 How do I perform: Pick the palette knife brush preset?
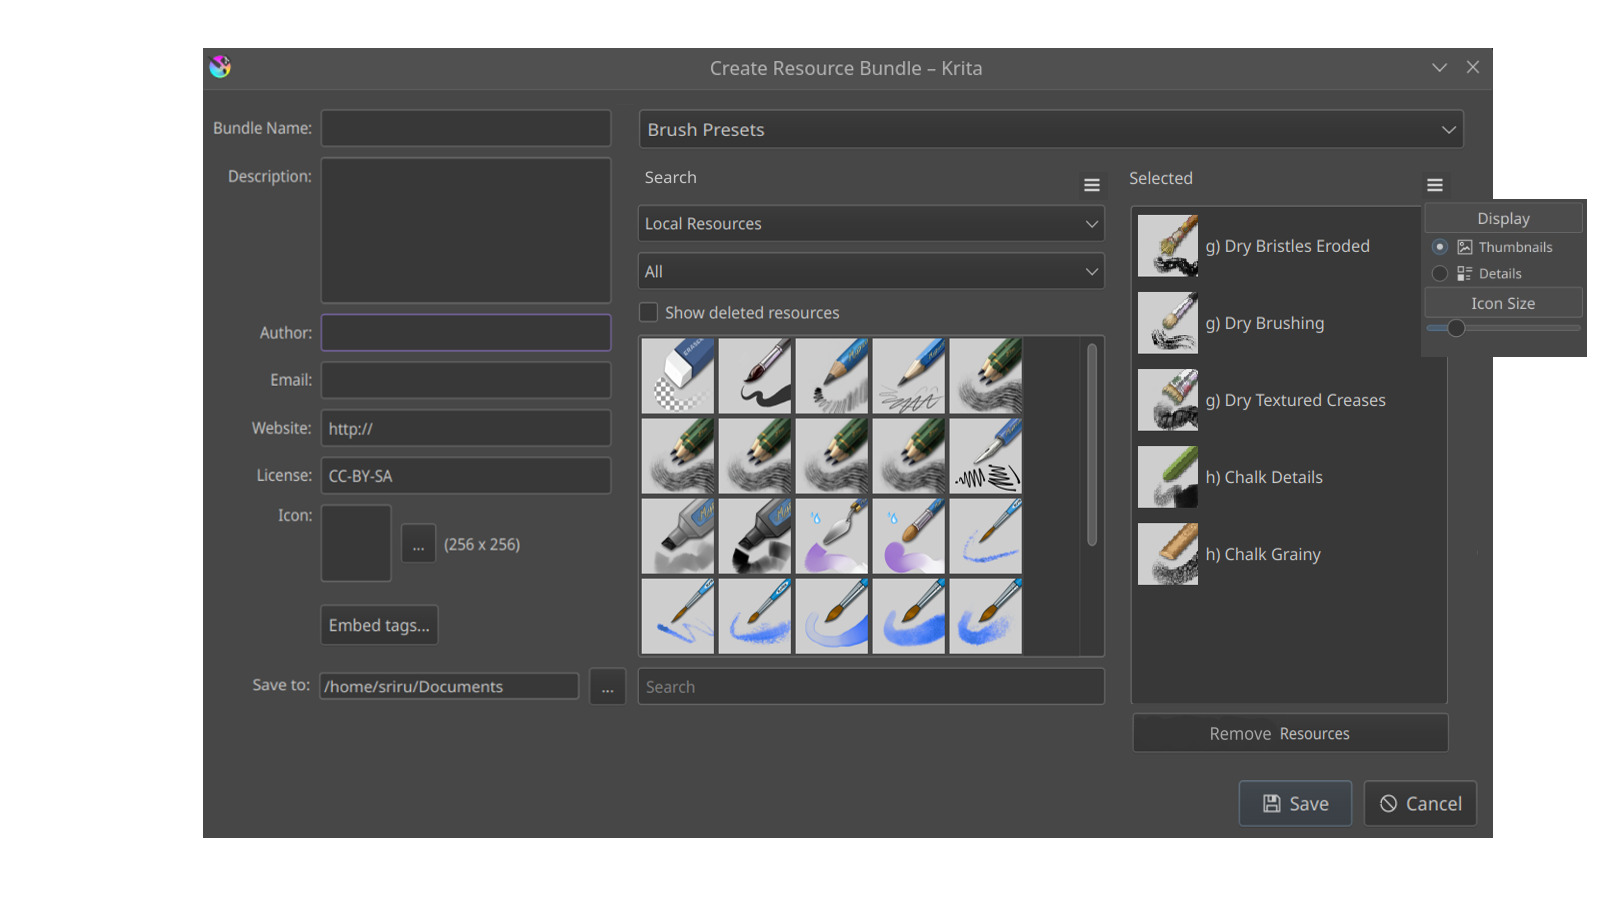point(831,537)
